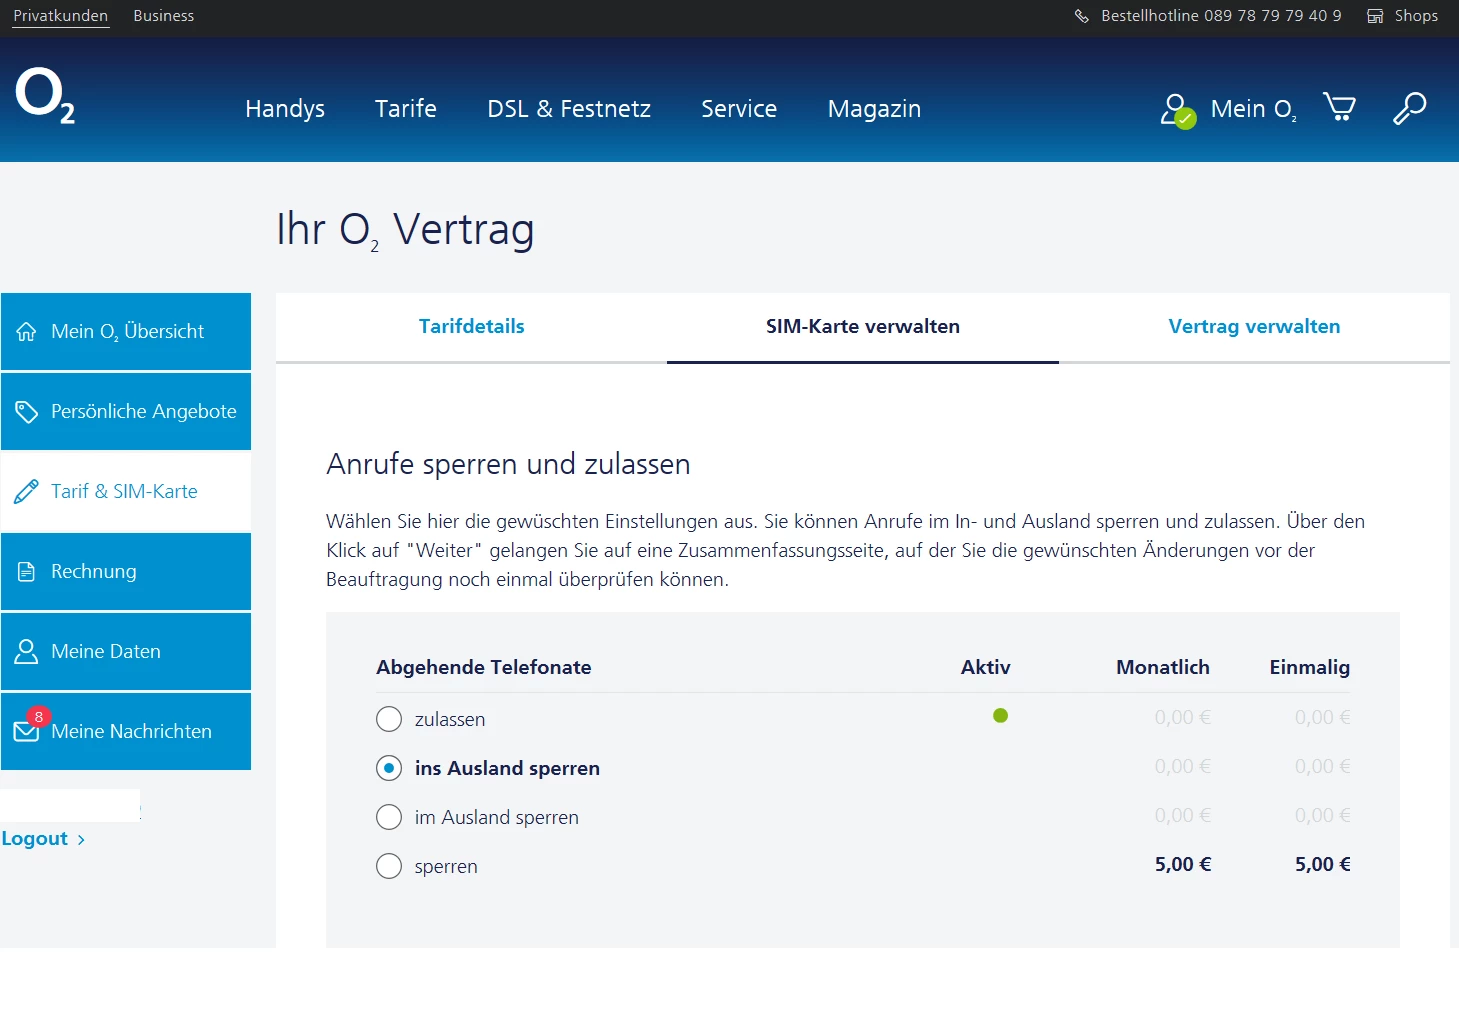Click the green active dot in zulassen row
Viewport: 1459px width, 1016px height.
point(1000,716)
